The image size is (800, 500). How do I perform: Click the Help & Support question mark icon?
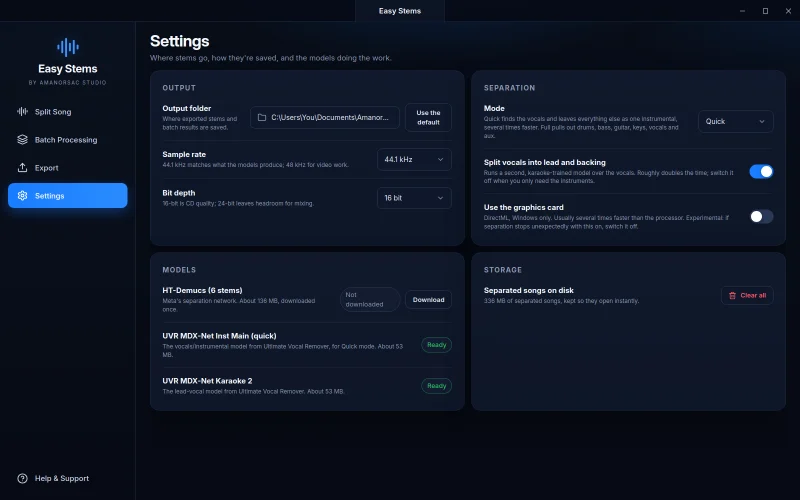click(x=22, y=478)
